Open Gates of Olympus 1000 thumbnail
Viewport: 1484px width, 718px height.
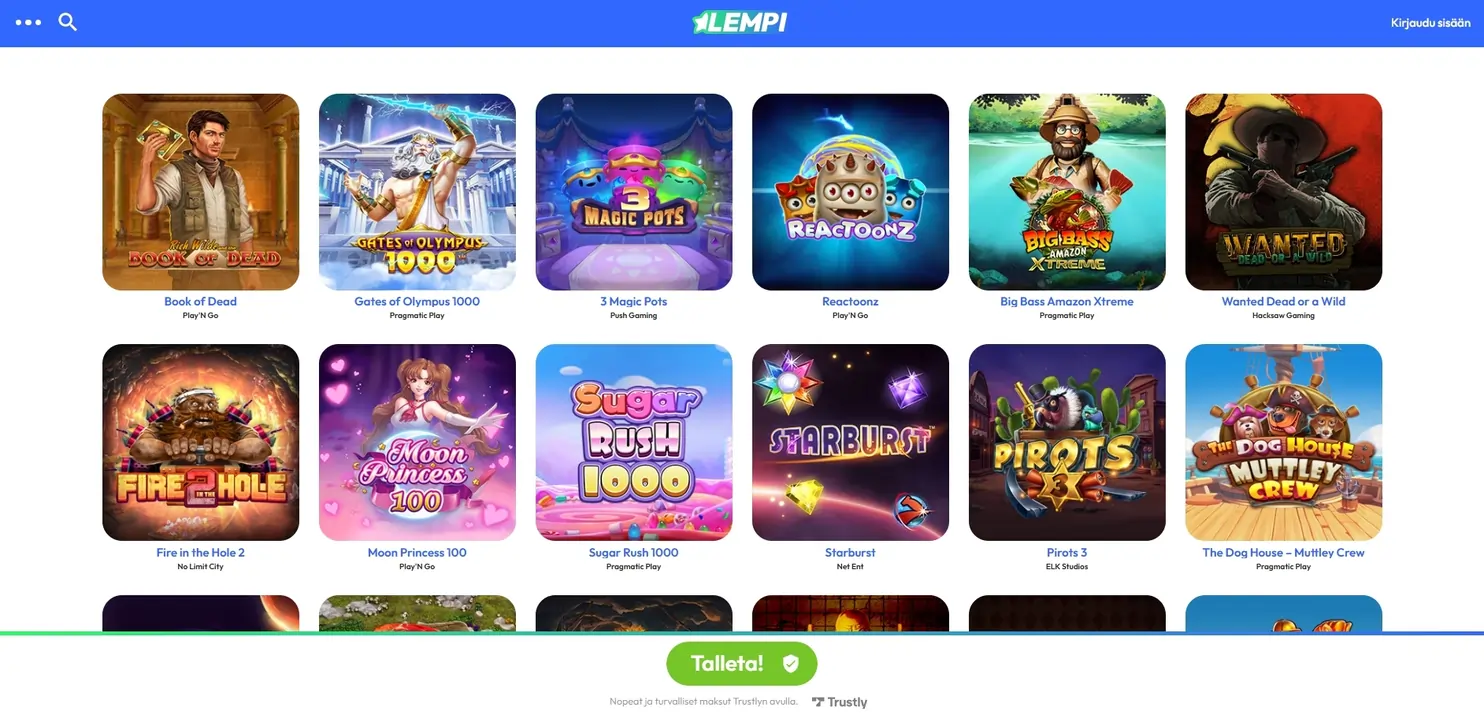coord(417,192)
